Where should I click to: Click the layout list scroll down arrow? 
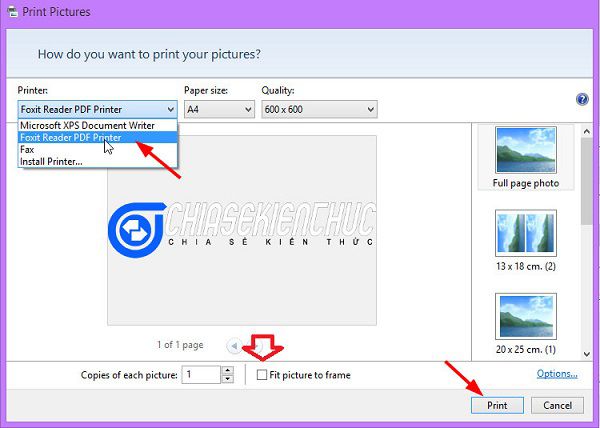click(x=587, y=354)
